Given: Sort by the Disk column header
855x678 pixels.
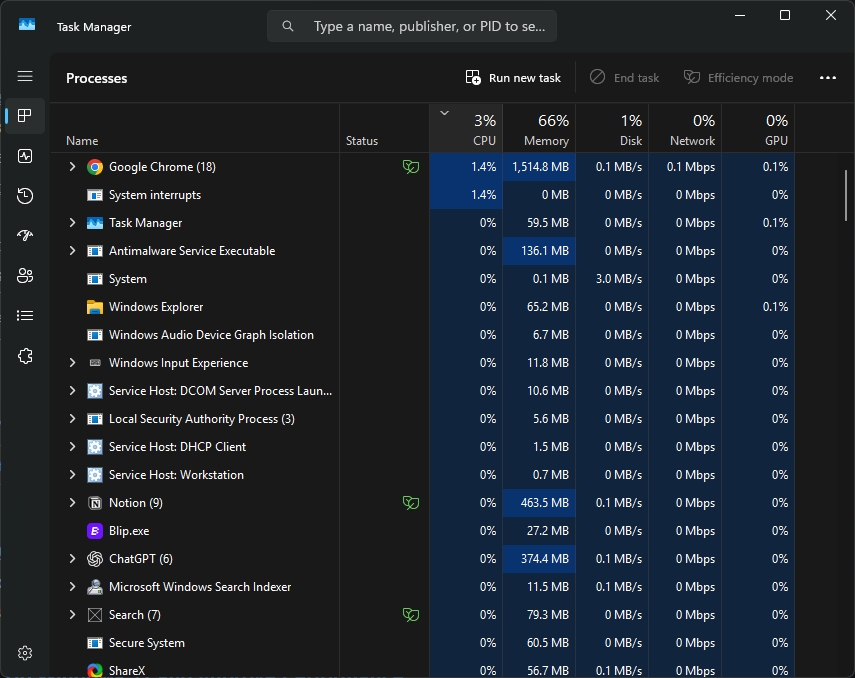Looking at the screenshot, I should click(x=612, y=130).
